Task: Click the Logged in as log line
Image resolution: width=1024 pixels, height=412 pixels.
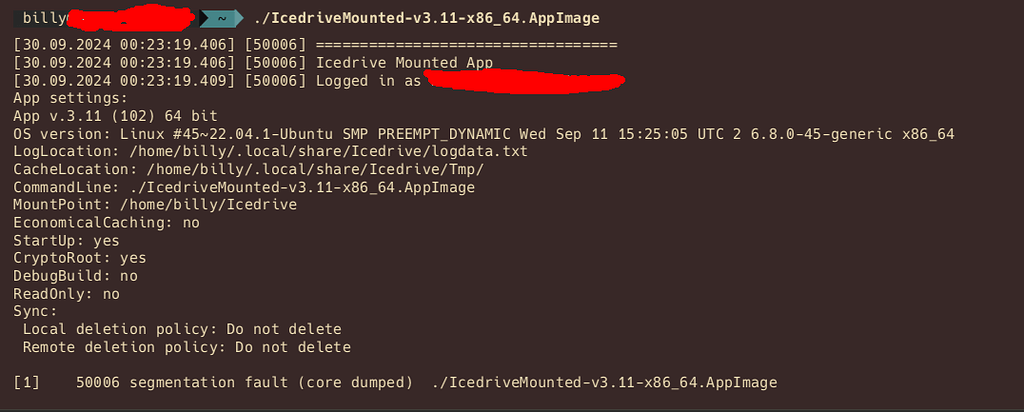Action: pyautogui.click(x=319, y=81)
